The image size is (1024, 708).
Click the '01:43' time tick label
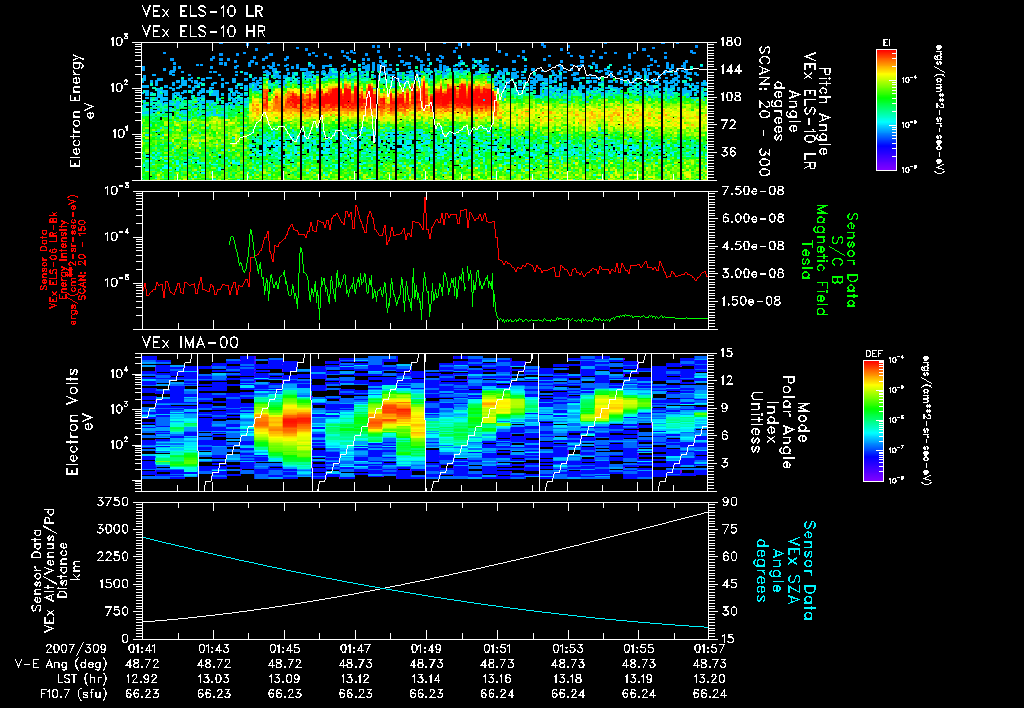point(214,649)
